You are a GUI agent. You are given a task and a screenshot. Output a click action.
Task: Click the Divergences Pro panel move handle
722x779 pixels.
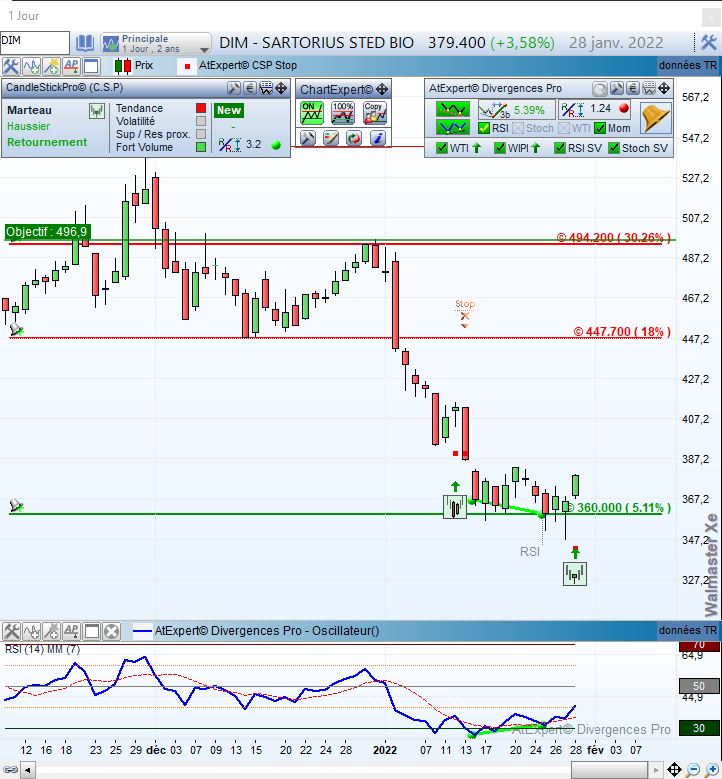pos(664,88)
